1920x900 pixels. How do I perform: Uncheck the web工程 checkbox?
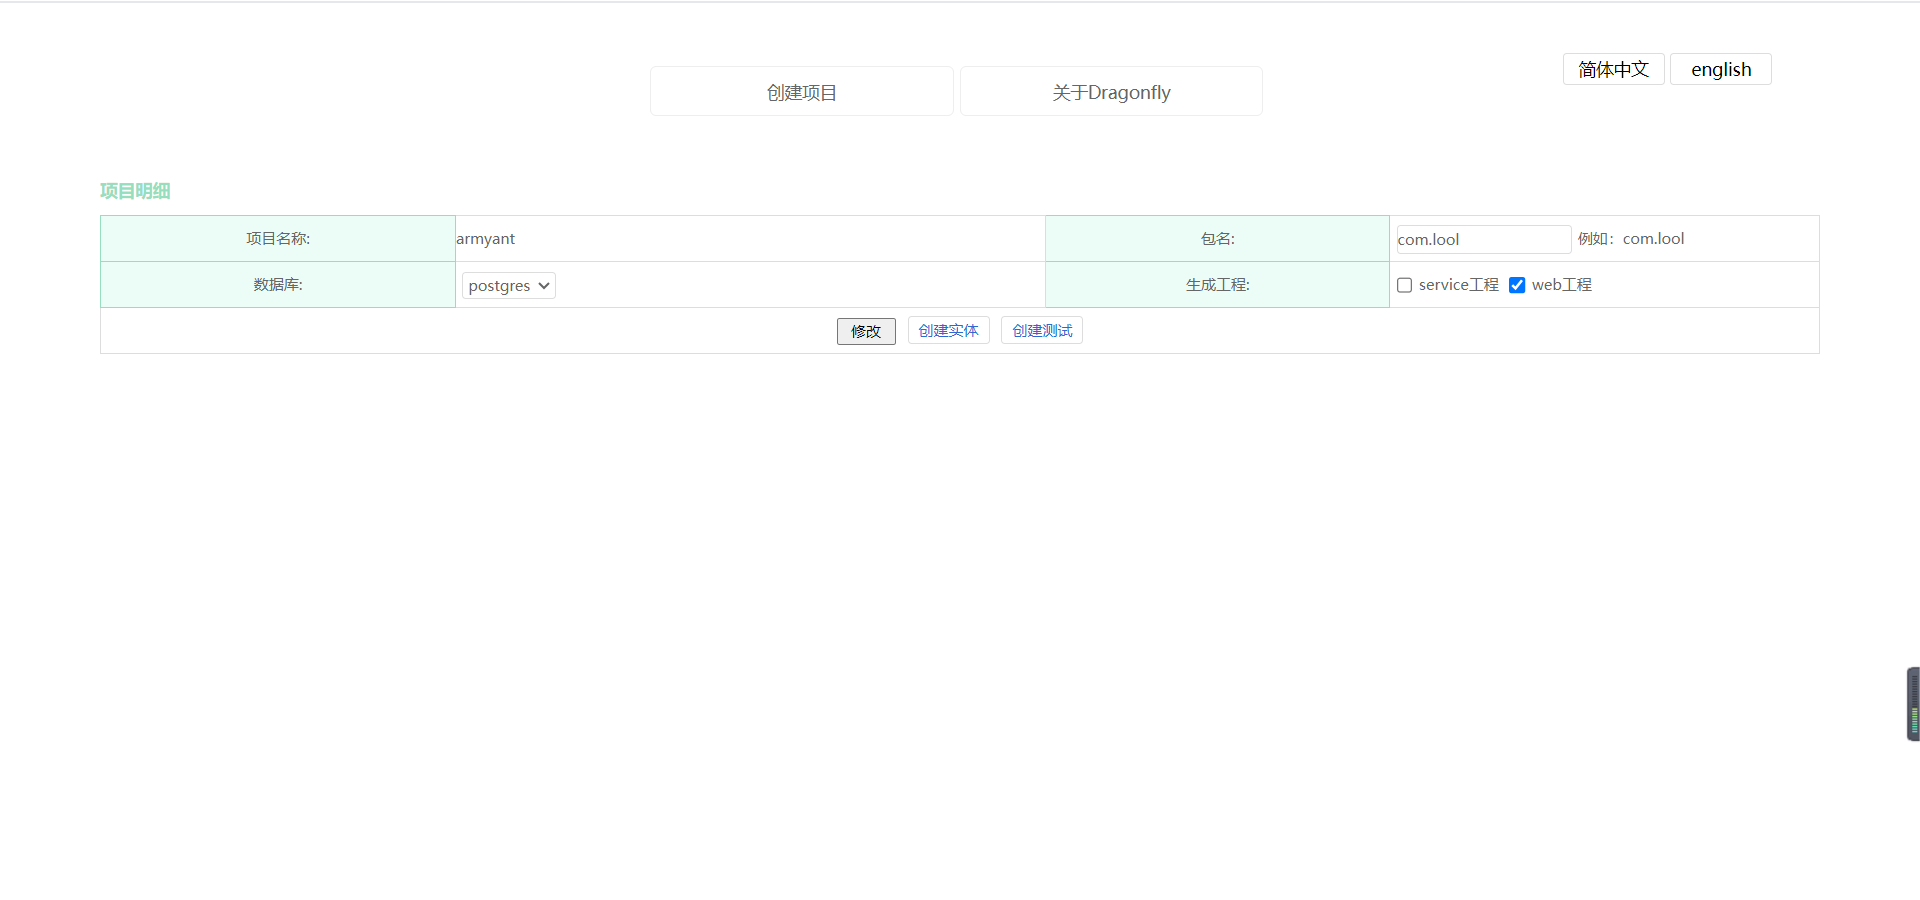(1517, 285)
